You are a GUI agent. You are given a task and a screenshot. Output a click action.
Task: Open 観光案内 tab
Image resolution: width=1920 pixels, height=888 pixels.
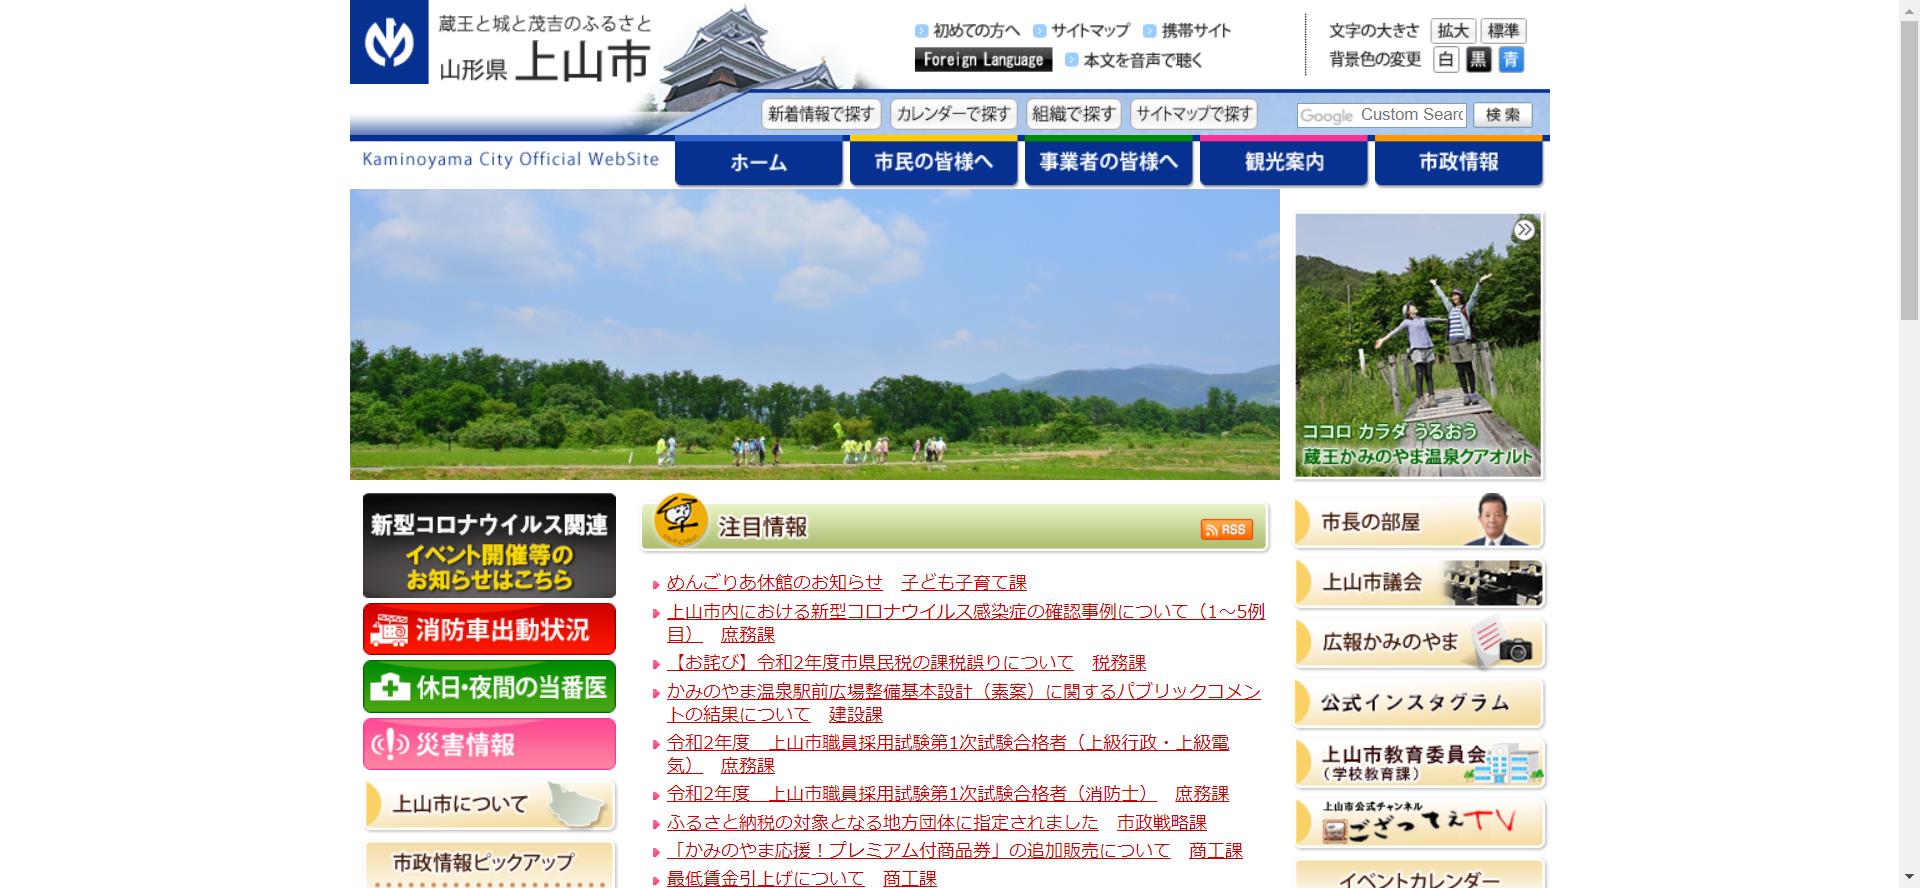pyautogui.click(x=1284, y=162)
